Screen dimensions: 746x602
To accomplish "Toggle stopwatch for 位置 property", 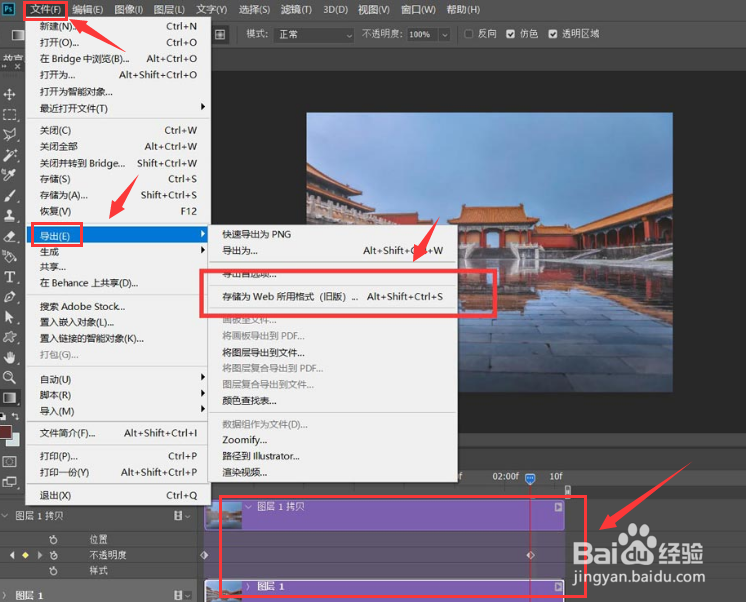I will coord(53,540).
